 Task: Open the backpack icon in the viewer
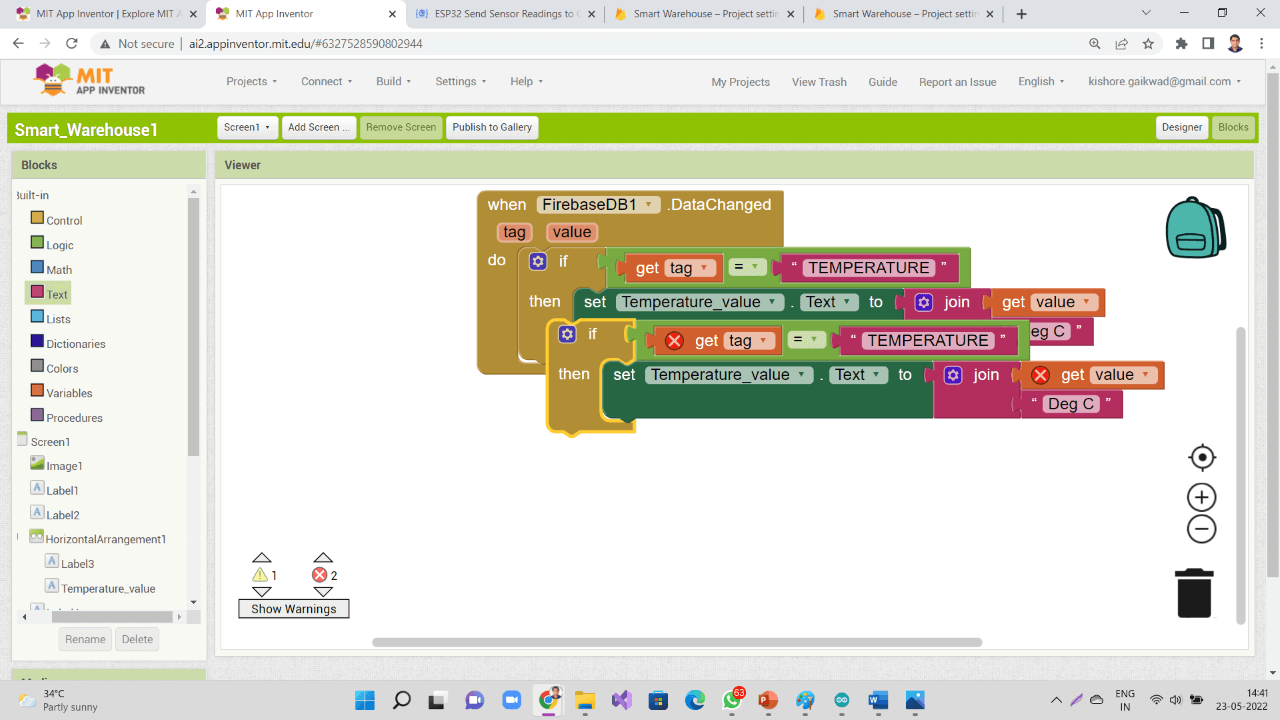click(1195, 228)
